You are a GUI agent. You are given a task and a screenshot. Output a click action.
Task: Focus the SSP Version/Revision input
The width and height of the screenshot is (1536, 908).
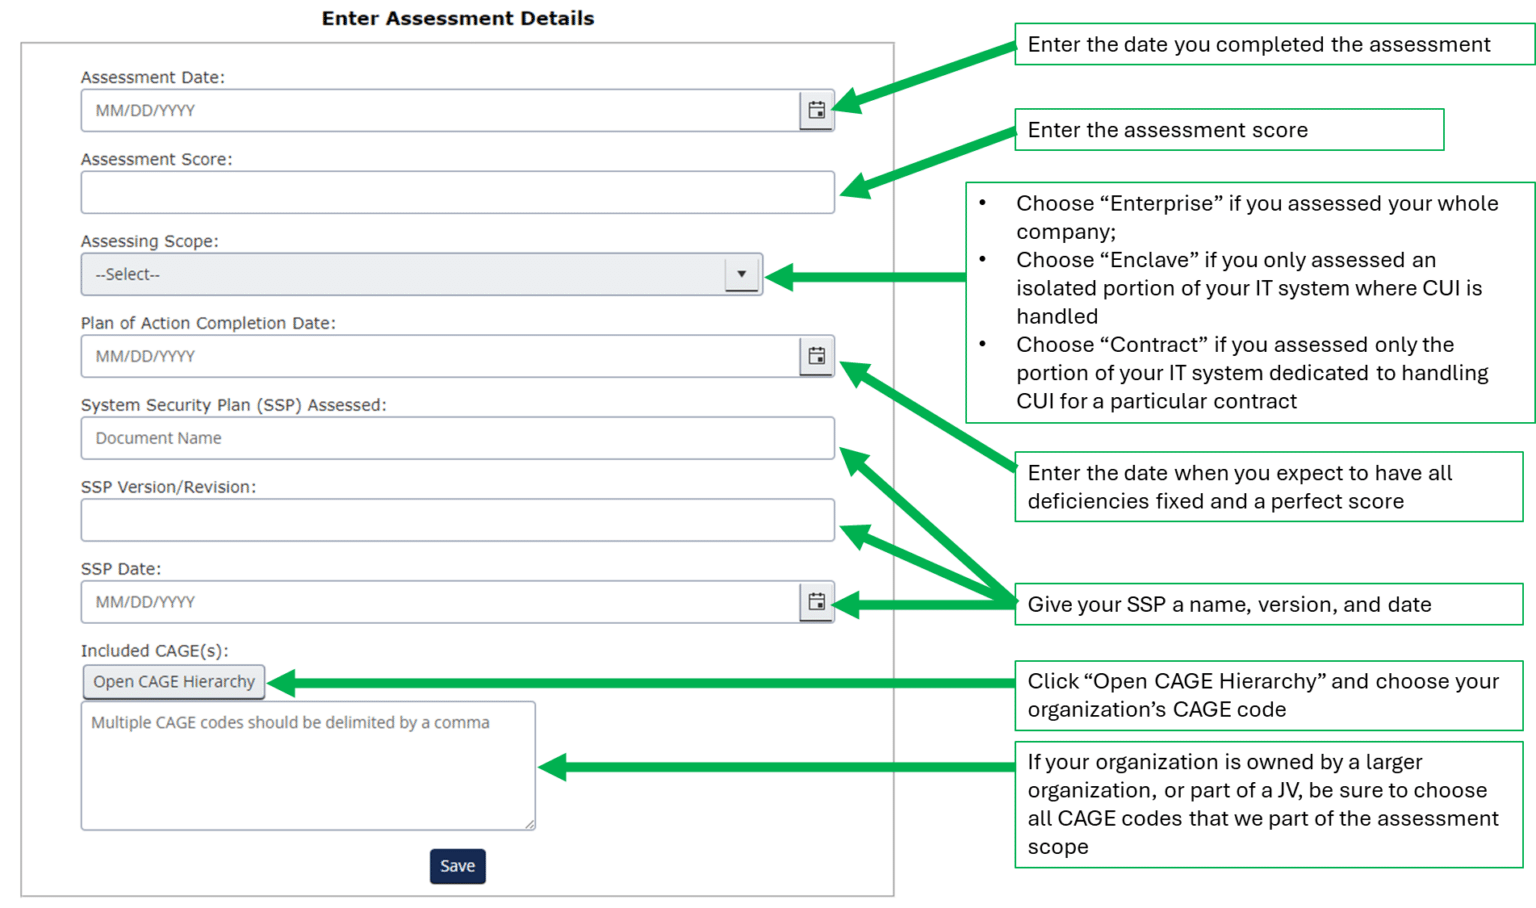457,520
